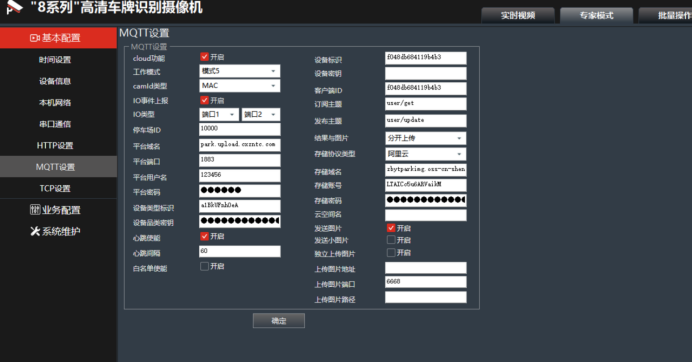
Task: Open the IO类型 端口2 dropdown
Action: [261, 115]
